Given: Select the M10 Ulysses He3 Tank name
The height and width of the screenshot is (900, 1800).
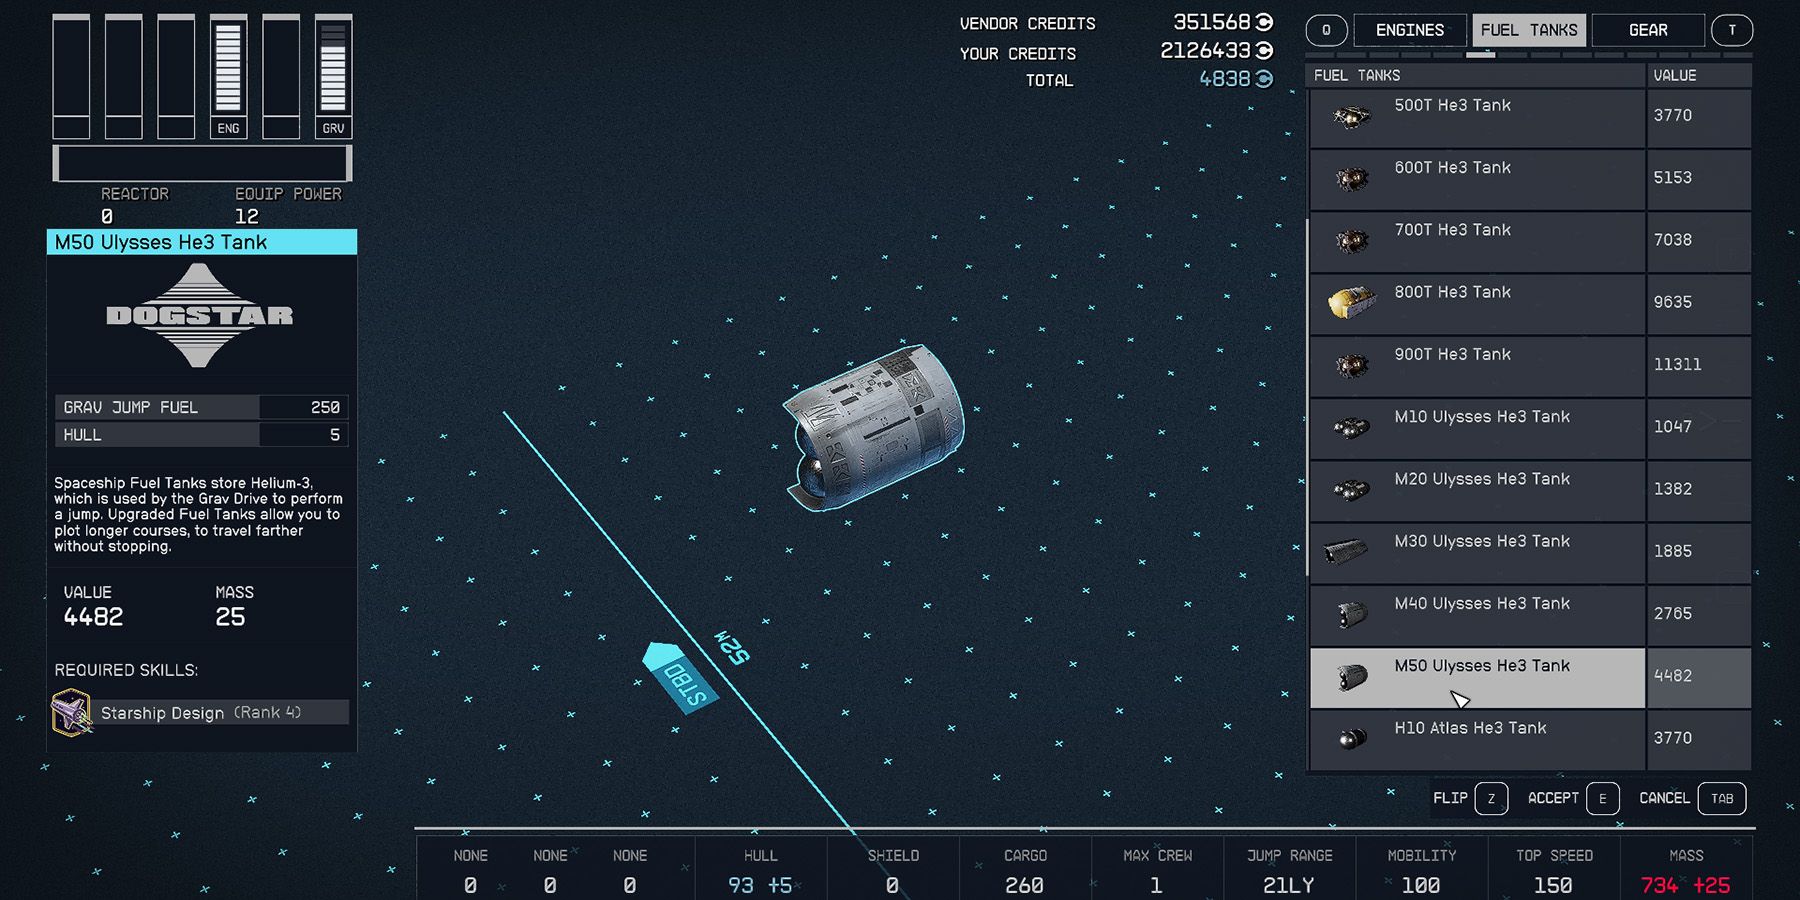Looking at the screenshot, I should click(1482, 416).
